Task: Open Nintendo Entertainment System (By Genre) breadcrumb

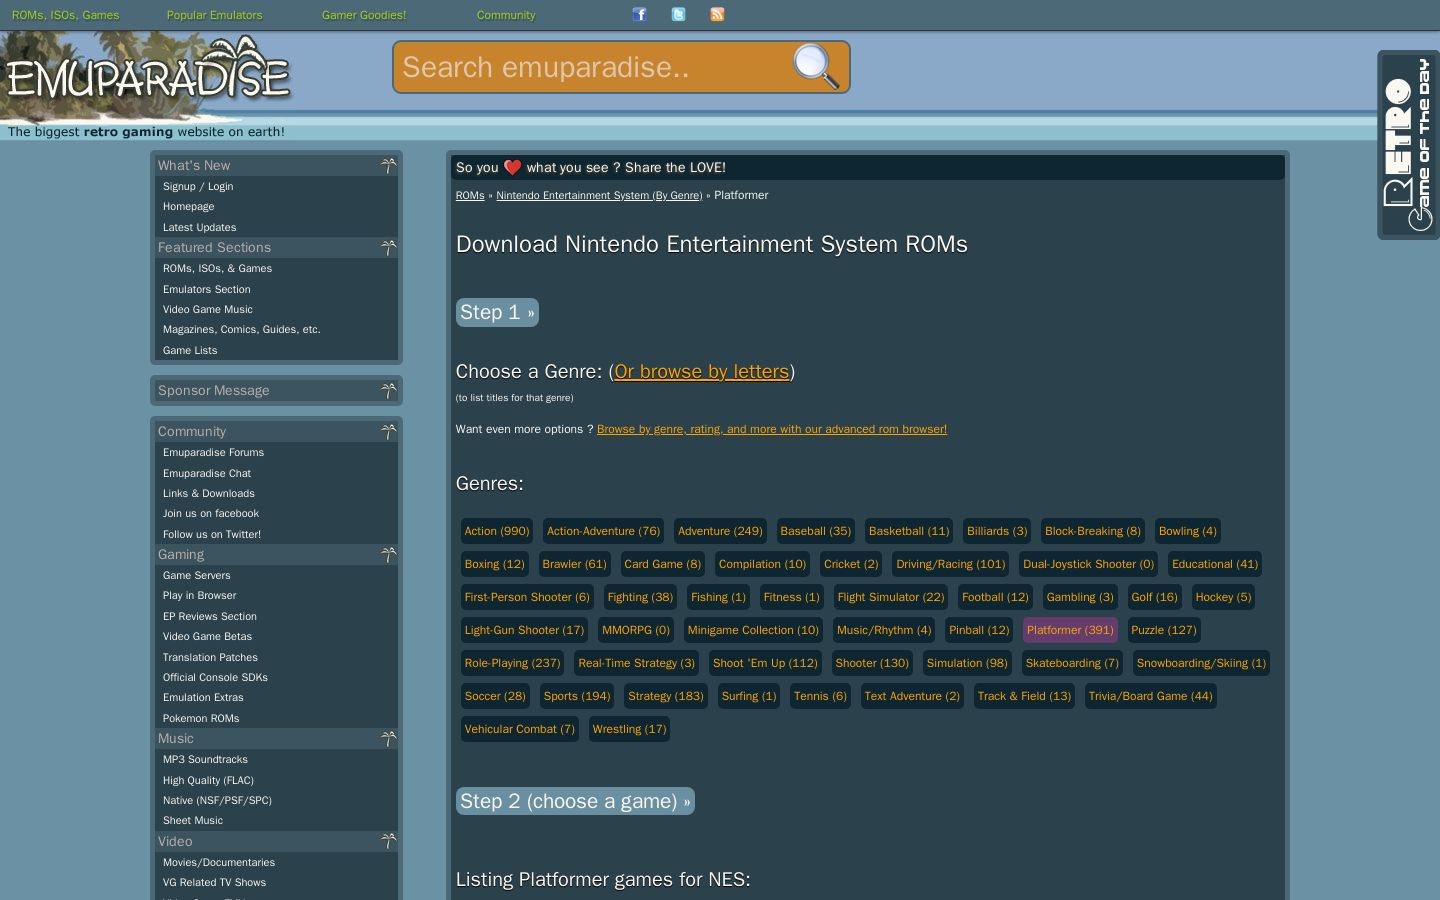Action: [x=599, y=195]
